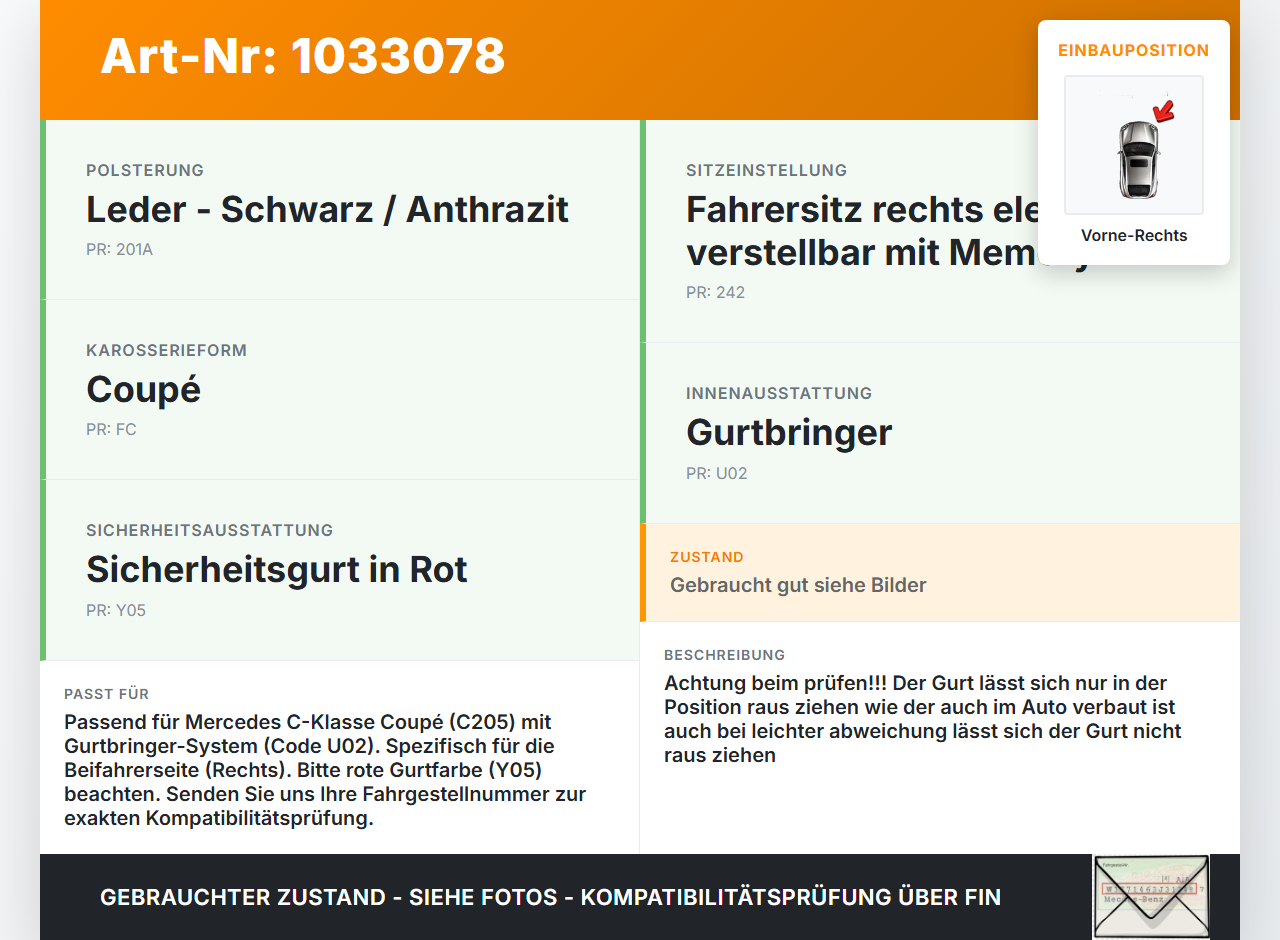This screenshot has width=1280, height=940.
Task: Click Leder - Schwarz / Anthrazit value
Action: click(327, 210)
